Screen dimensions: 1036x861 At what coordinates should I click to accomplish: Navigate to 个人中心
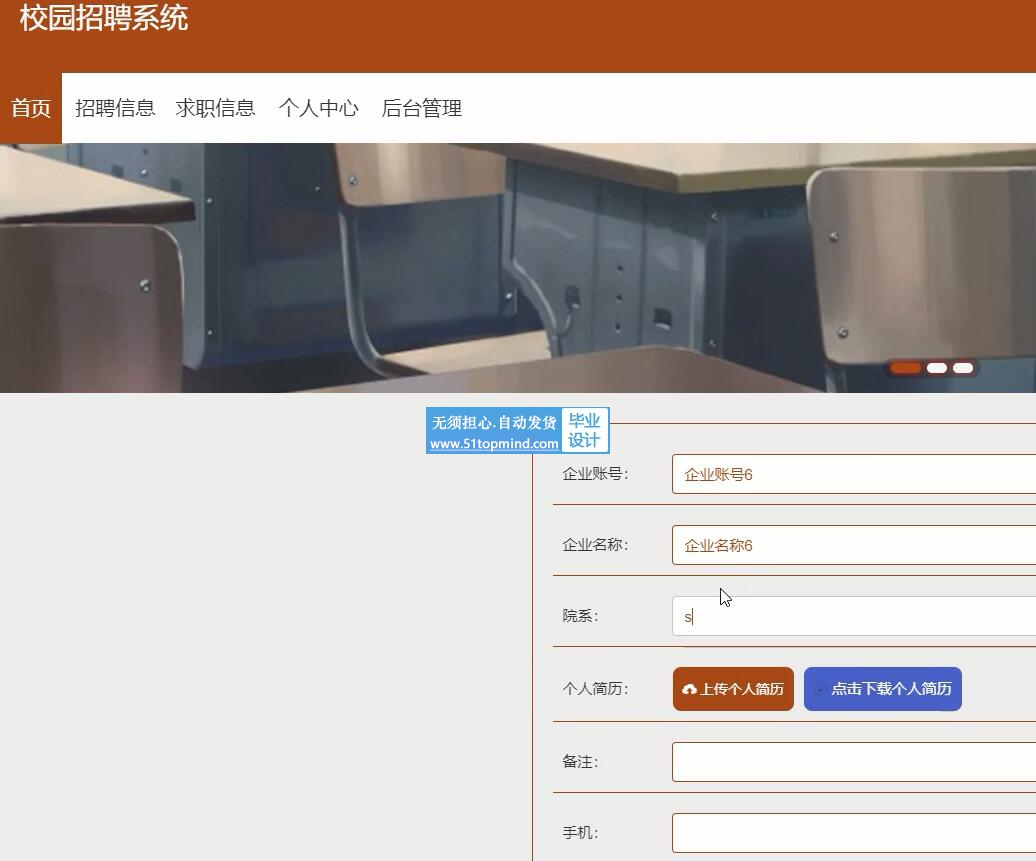click(x=318, y=108)
